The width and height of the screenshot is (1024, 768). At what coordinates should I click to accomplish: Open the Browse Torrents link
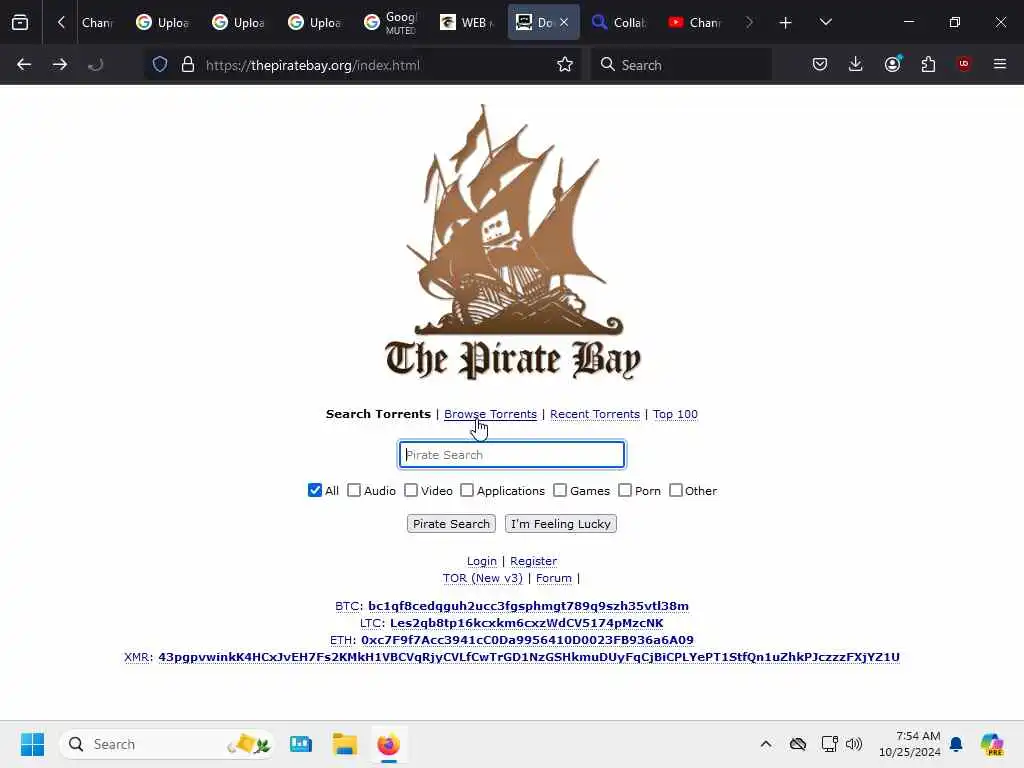tap(490, 414)
